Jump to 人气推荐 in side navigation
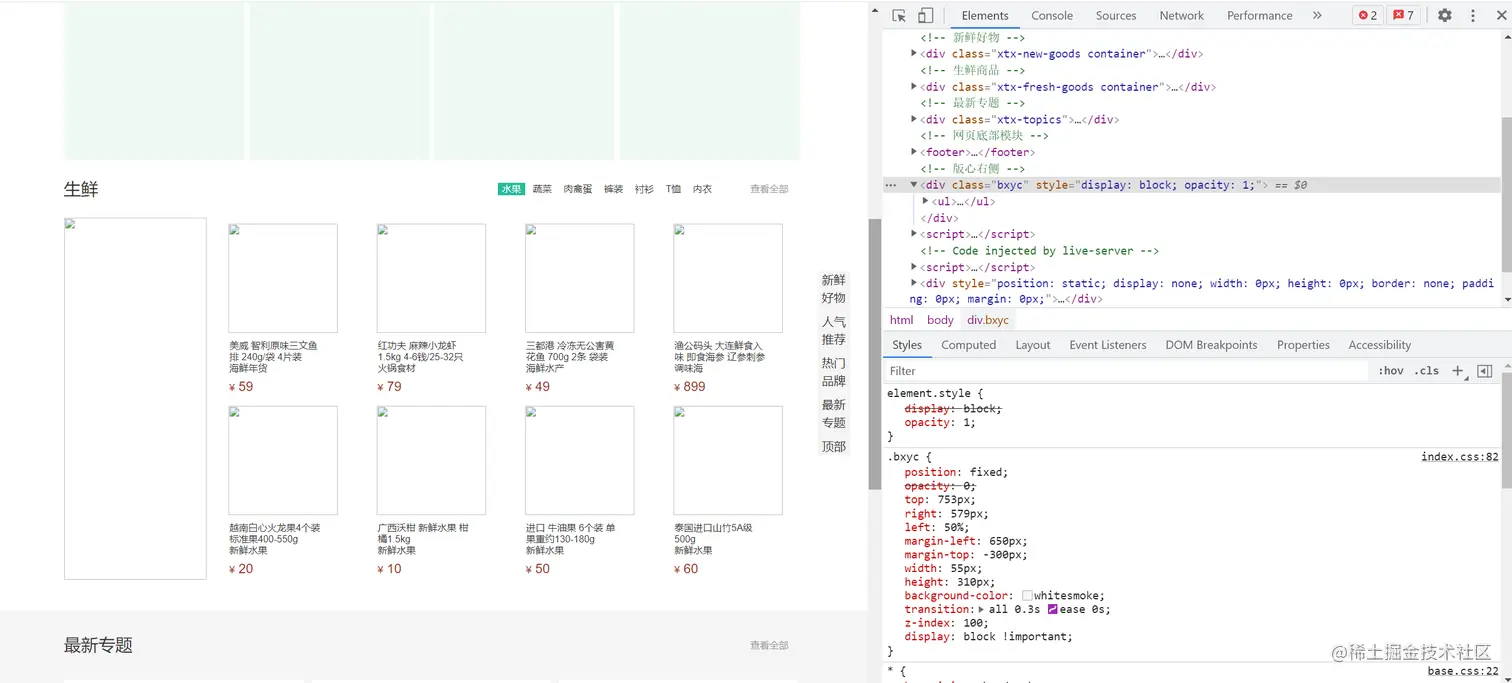Screen dimensions: 1512x683 (834, 331)
